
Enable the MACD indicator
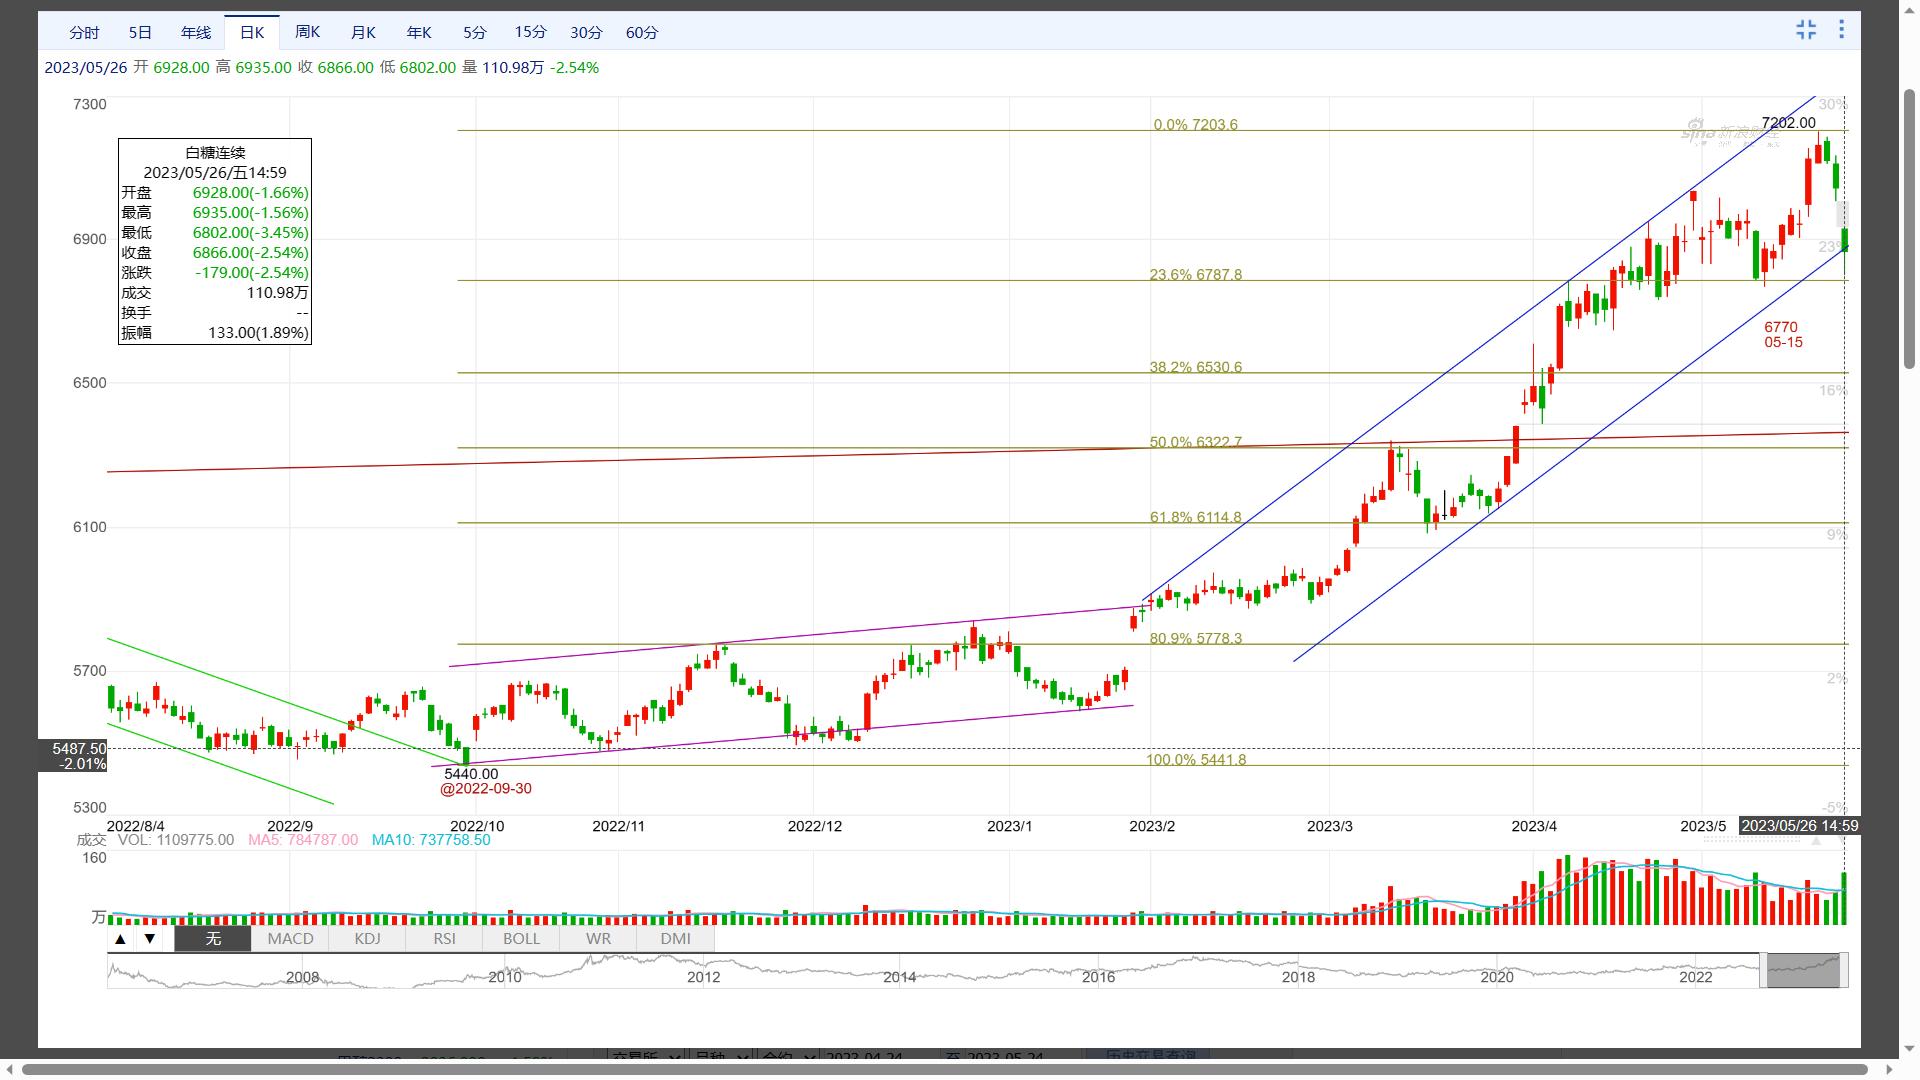[x=290, y=939]
